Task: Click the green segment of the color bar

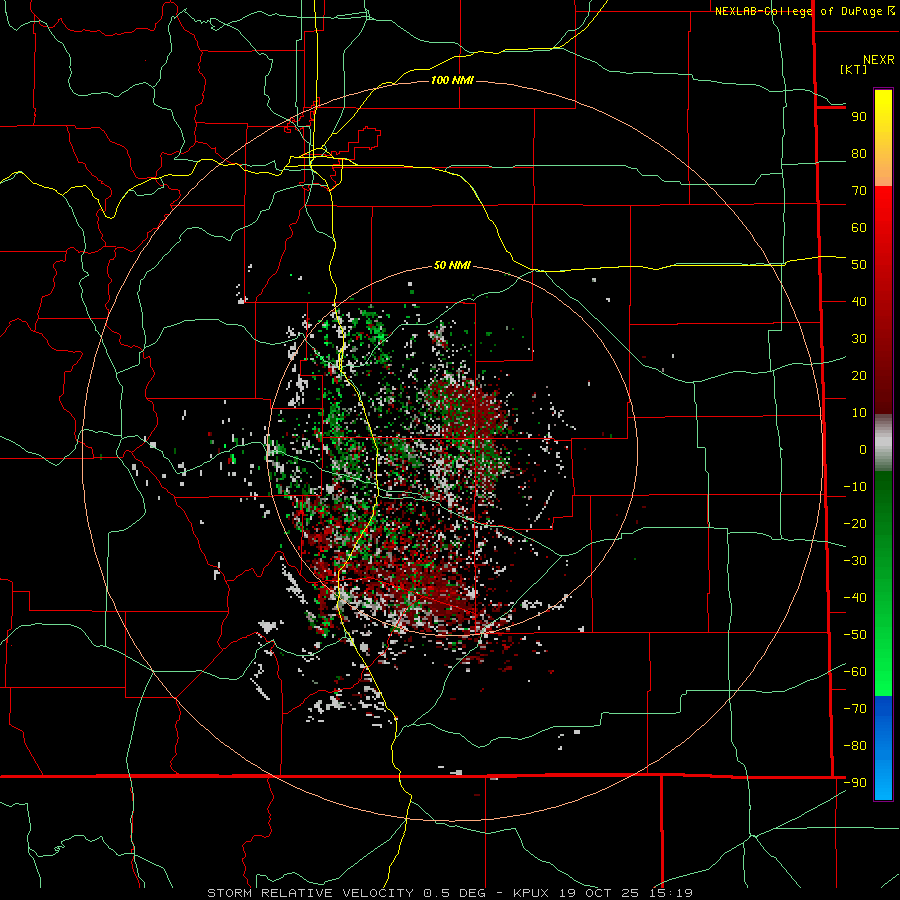Action: point(883,583)
